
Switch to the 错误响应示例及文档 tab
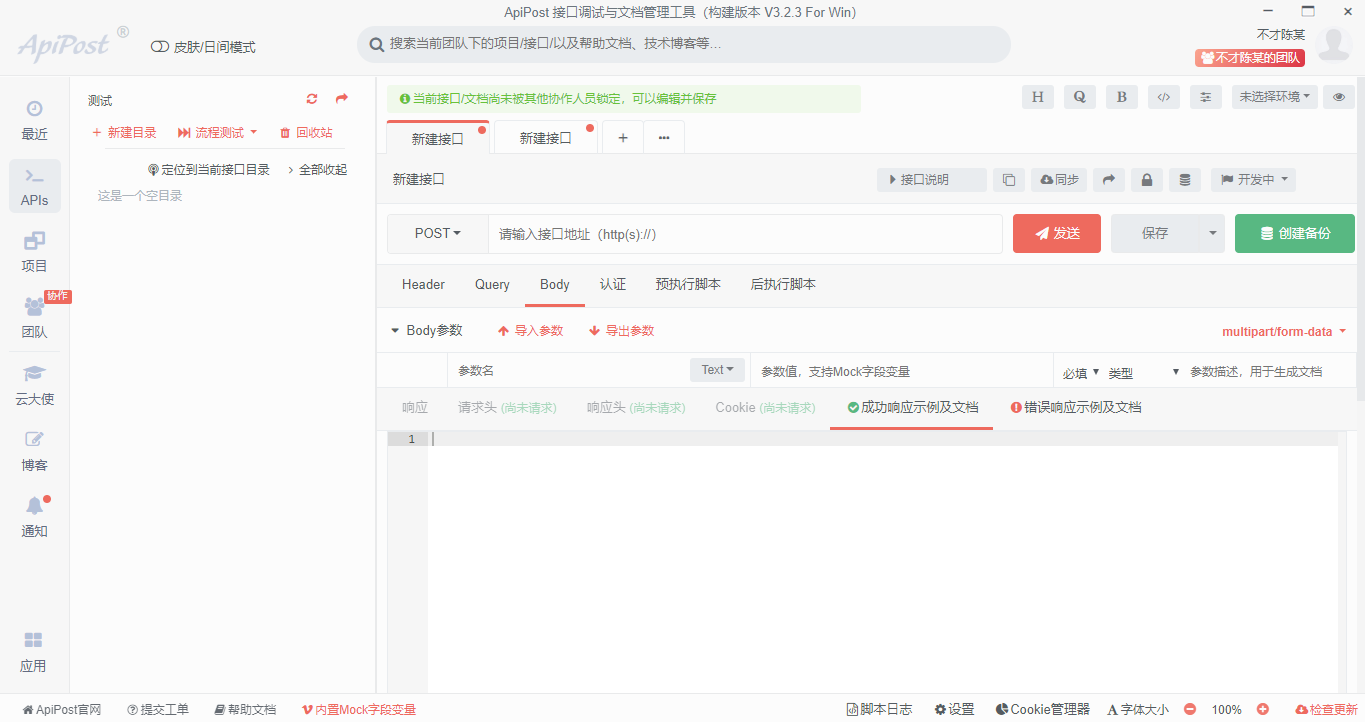click(1076, 407)
